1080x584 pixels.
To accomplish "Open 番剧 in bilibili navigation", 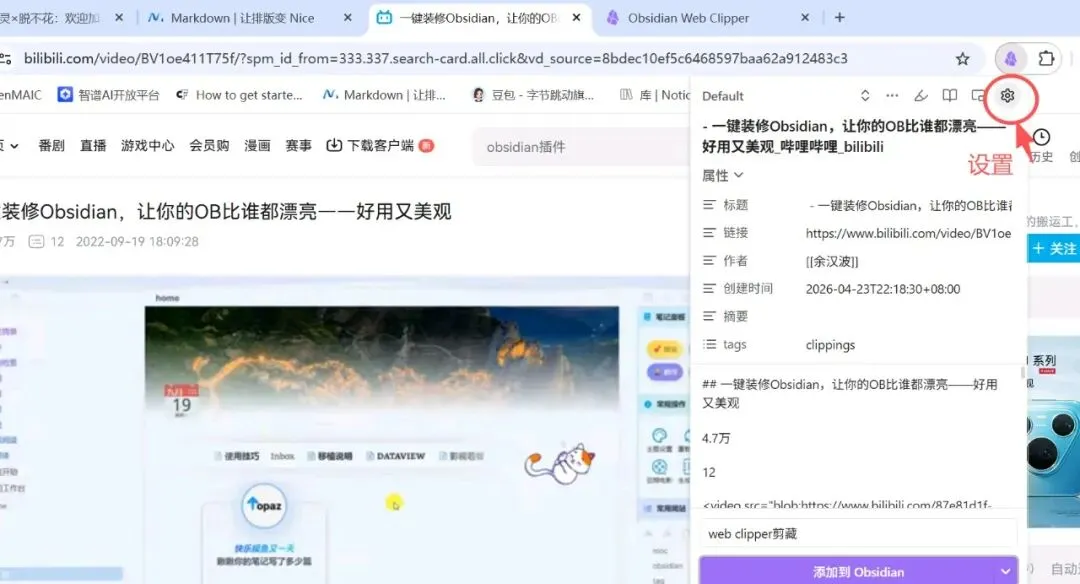I will [52, 145].
